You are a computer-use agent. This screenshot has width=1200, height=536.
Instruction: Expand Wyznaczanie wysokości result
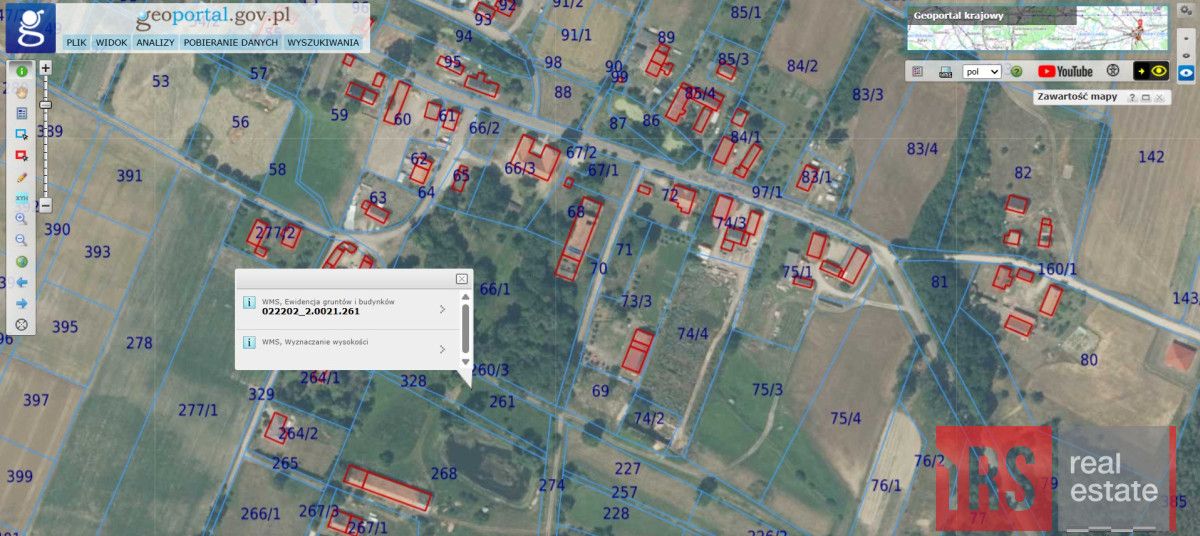442,349
